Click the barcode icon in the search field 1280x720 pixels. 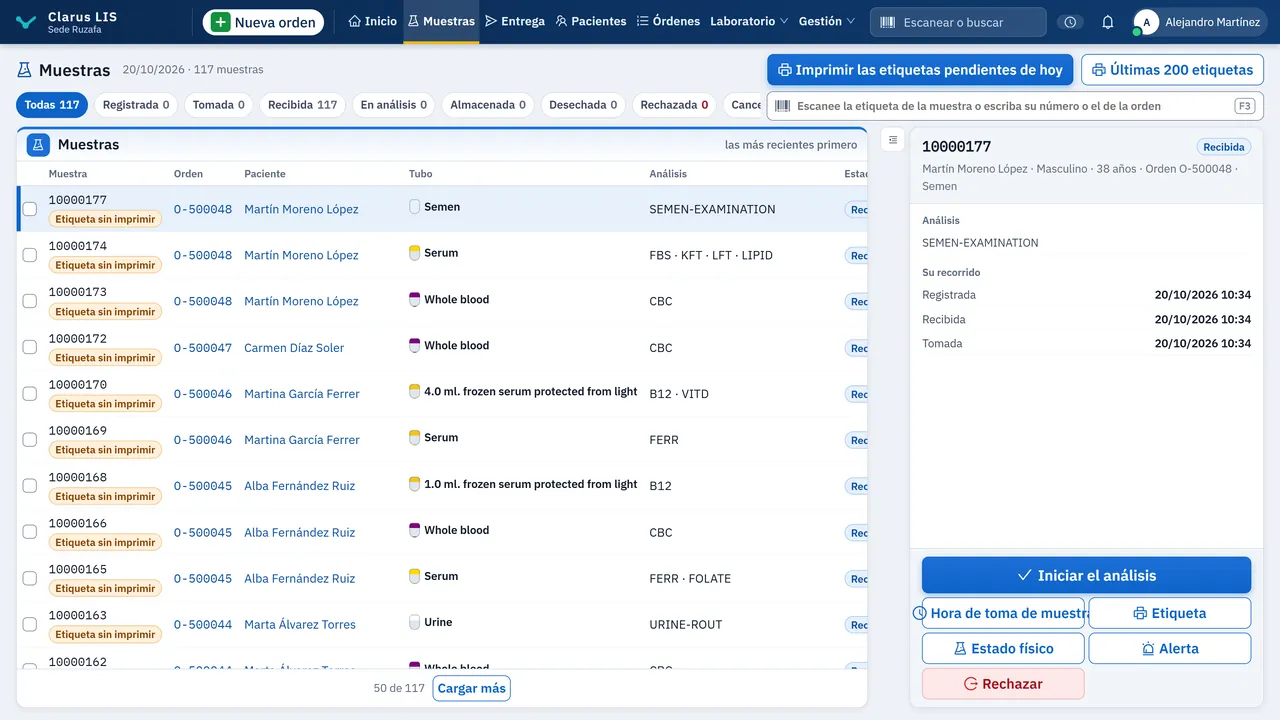(887, 22)
